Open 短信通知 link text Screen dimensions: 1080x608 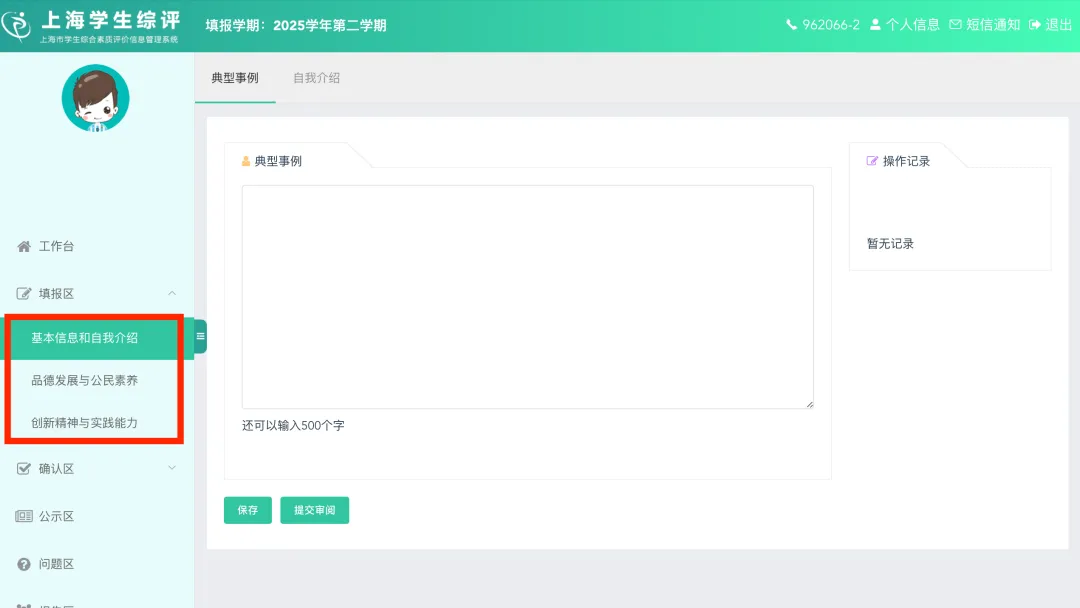click(993, 25)
